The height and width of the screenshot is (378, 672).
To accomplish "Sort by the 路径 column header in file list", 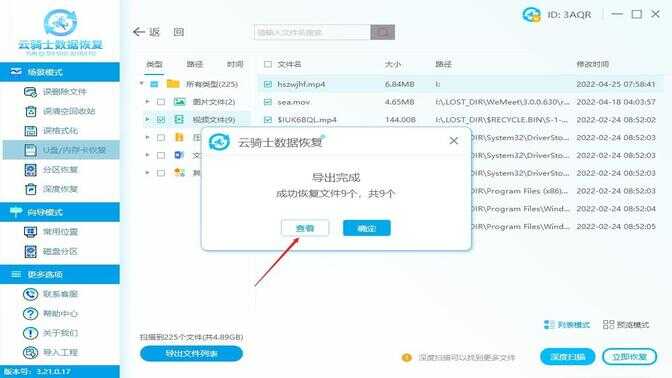I will 443,64.
